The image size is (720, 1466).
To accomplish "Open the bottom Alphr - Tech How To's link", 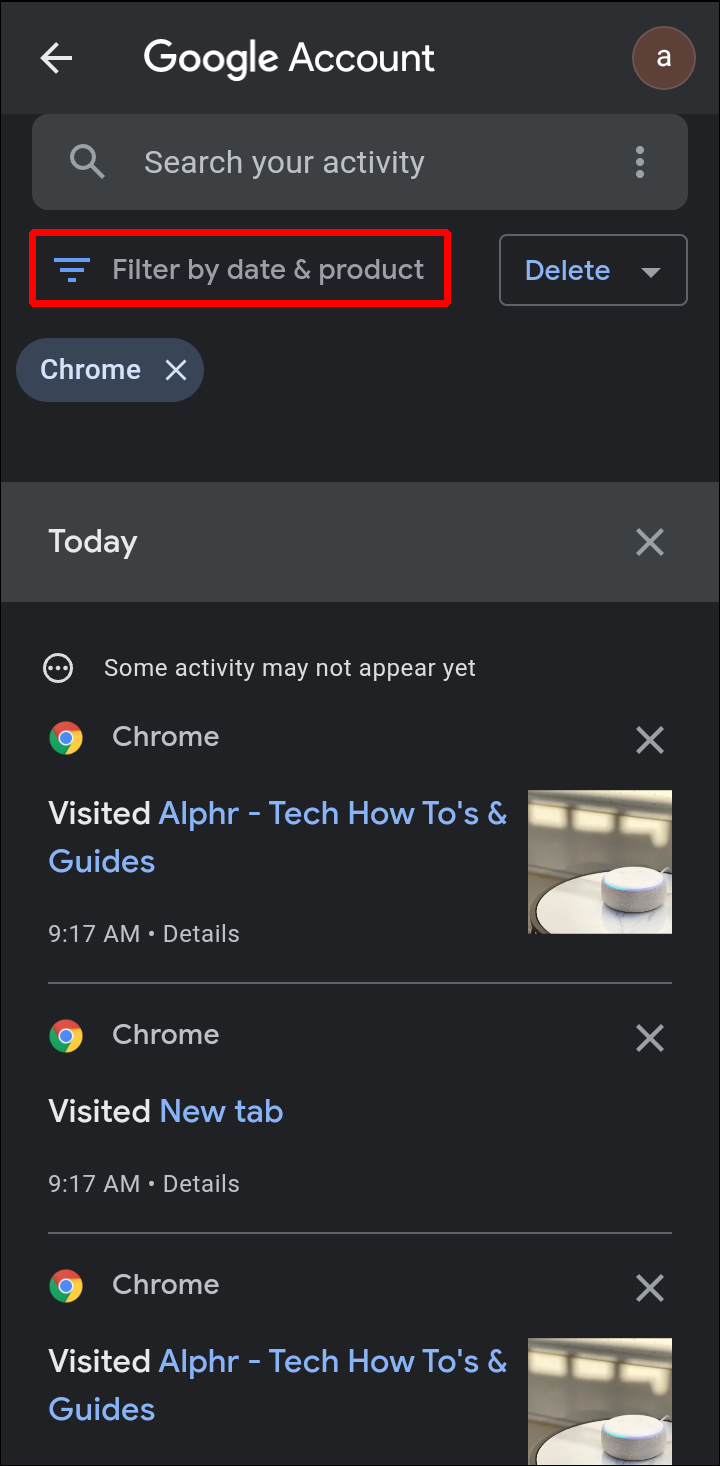I will click(332, 1362).
